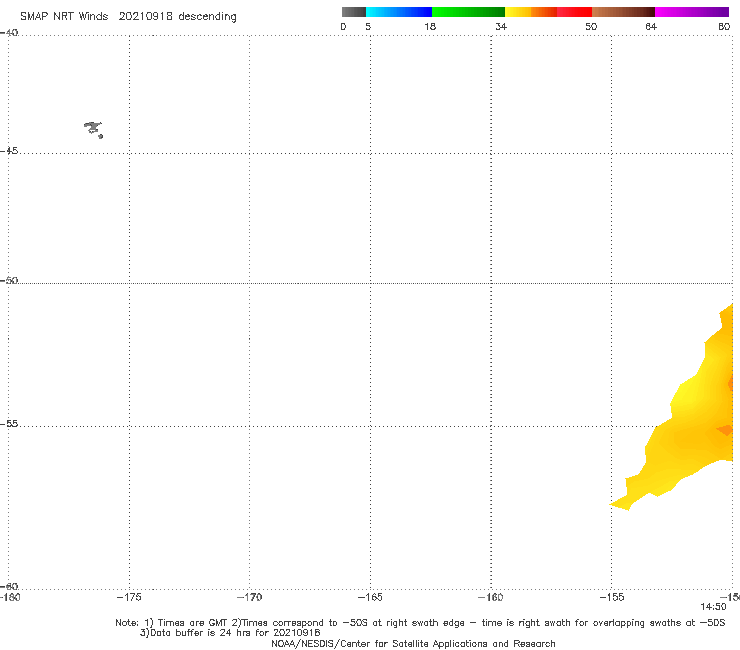Click the title text 'SMAP NRT Winds 20210918 descending'
The image size is (740, 650).
[x=128, y=17]
